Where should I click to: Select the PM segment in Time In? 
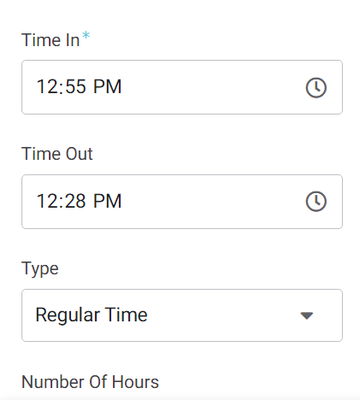tap(107, 87)
